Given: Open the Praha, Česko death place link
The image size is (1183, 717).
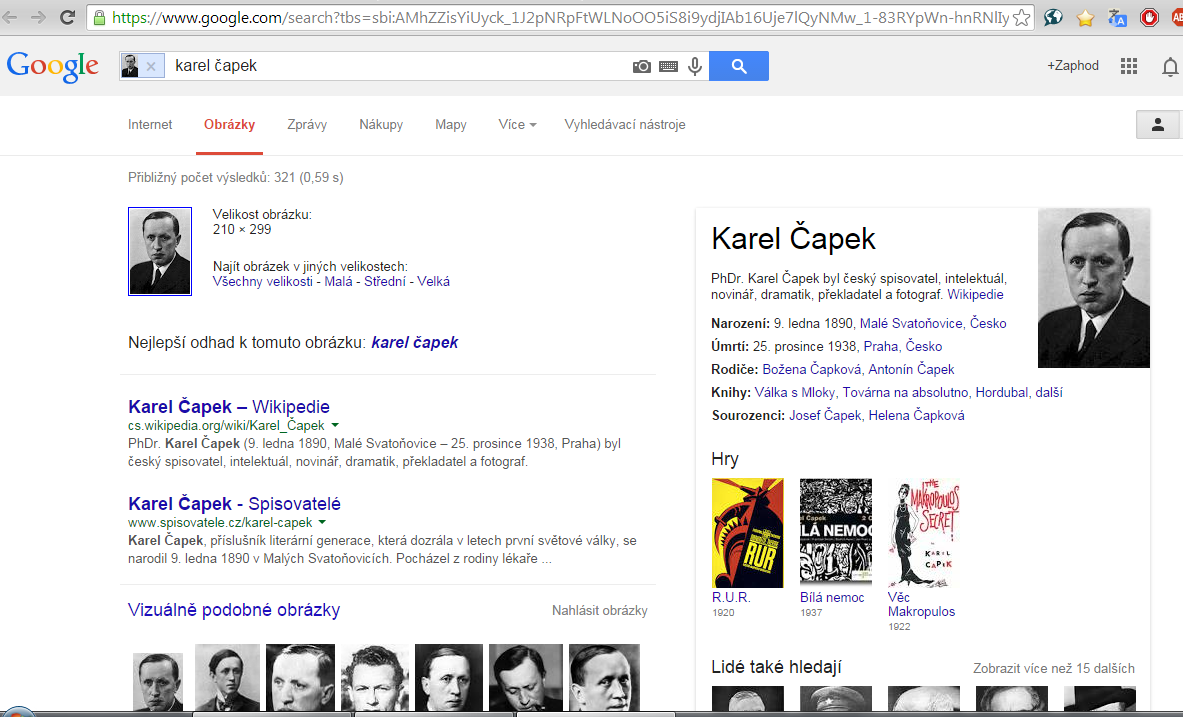Looking at the screenshot, I should pos(903,346).
